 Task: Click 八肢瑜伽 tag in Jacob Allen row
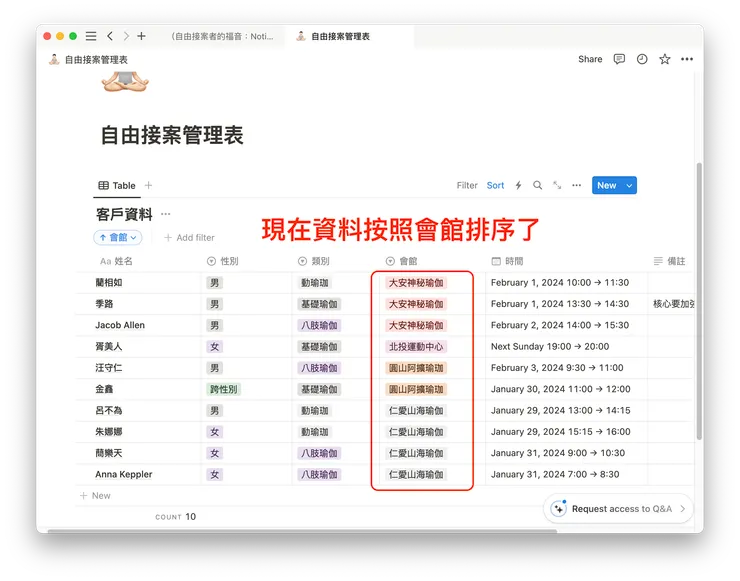pos(320,326)
